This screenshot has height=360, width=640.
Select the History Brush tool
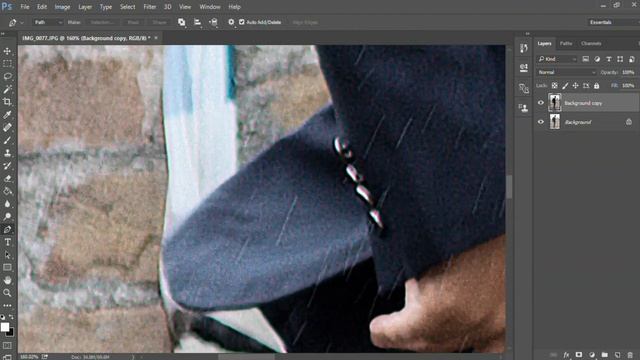coord(7,165)
